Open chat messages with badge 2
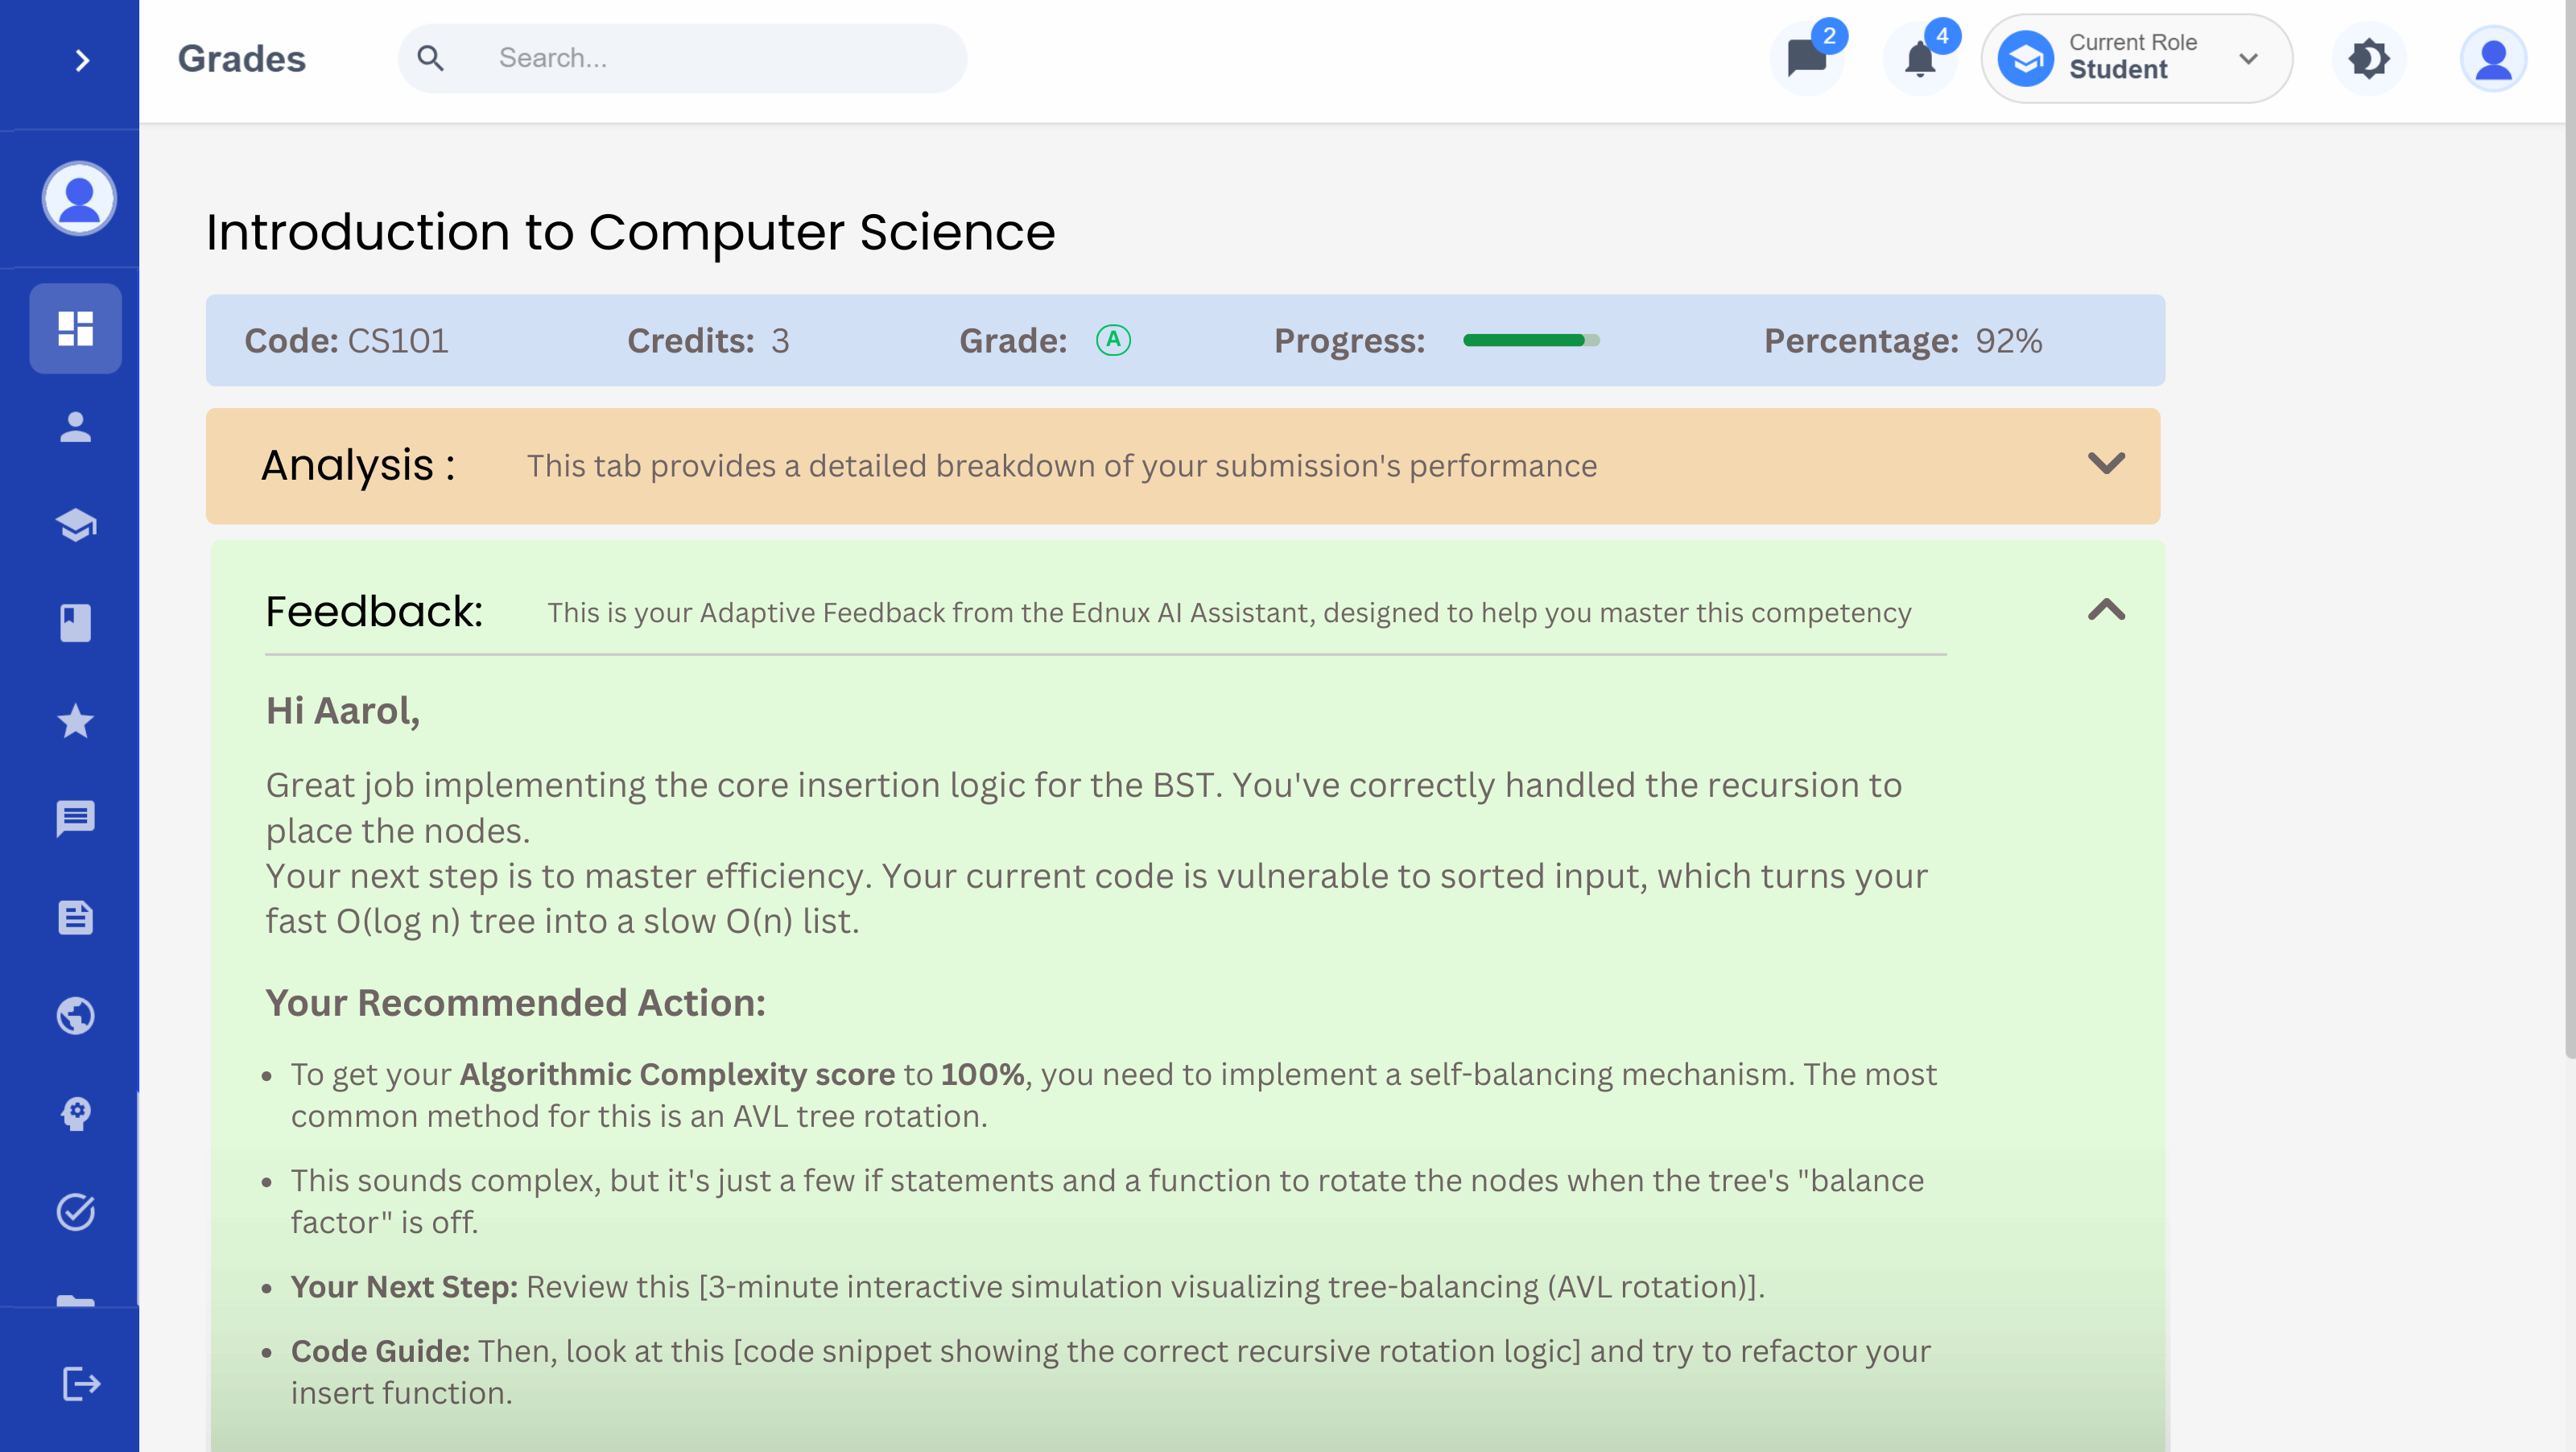This screenshot has width=2576, height=1452. click(1807, 59)
